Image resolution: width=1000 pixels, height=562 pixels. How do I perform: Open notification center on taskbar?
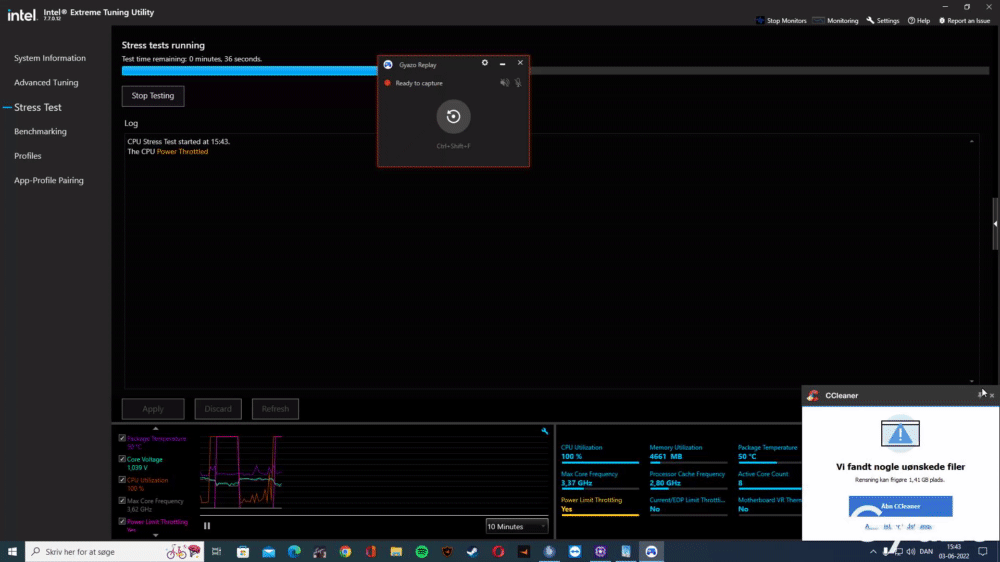(983, 551)
